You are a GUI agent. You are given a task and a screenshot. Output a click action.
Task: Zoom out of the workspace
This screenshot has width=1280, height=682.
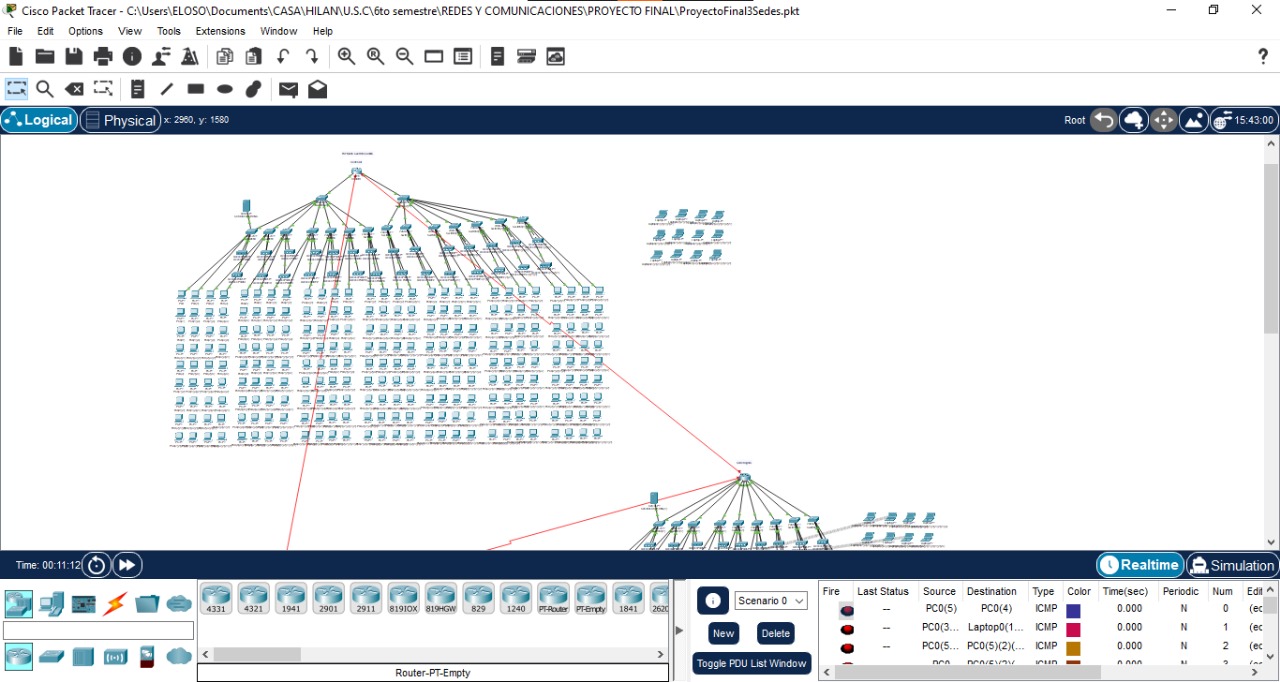point(404,57)
